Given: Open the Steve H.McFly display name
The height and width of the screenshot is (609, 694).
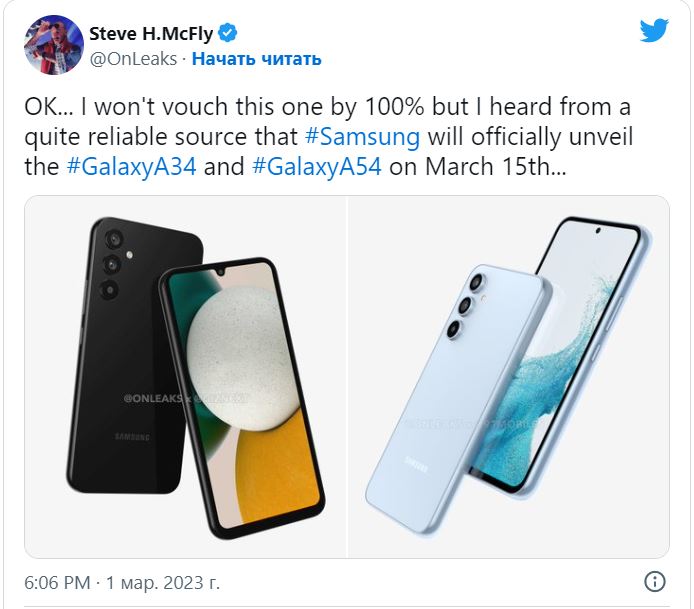Looking at the screenshot, I should pyautogui.click(x=153, y=34).
